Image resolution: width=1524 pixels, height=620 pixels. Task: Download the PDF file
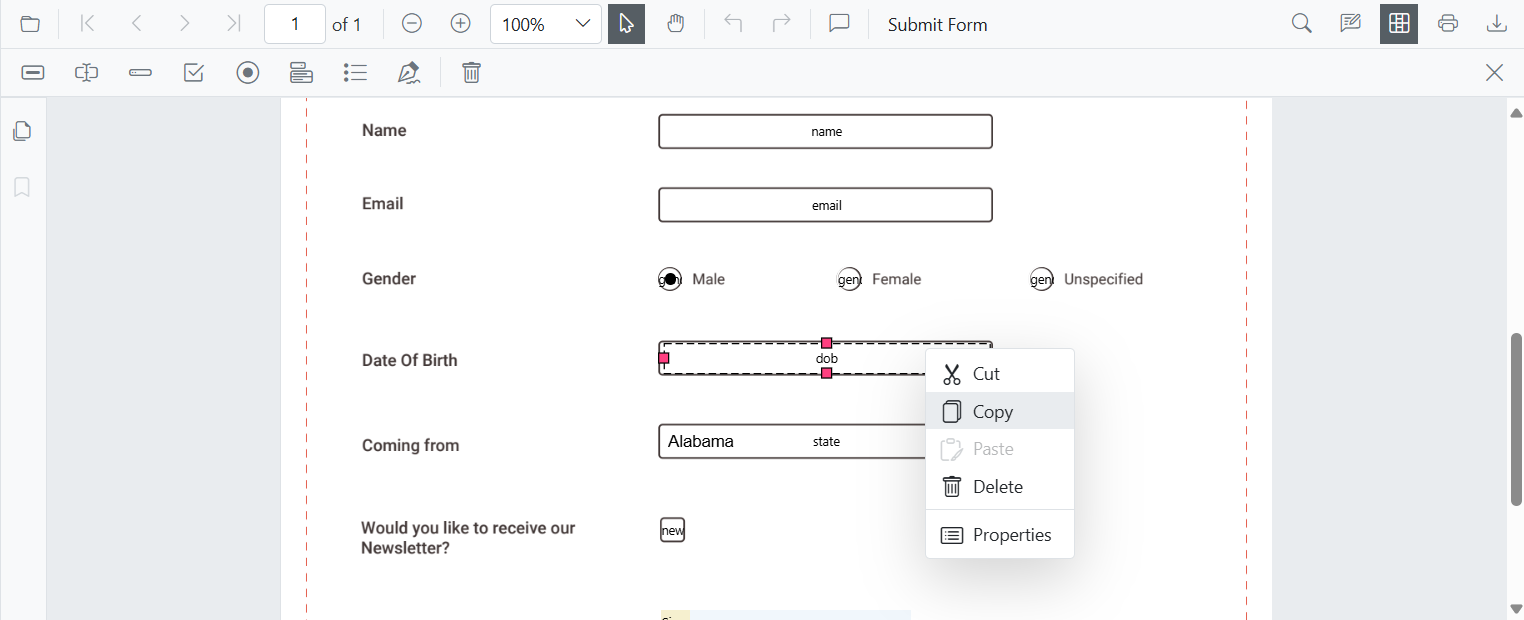click(x=1497, y=24)
